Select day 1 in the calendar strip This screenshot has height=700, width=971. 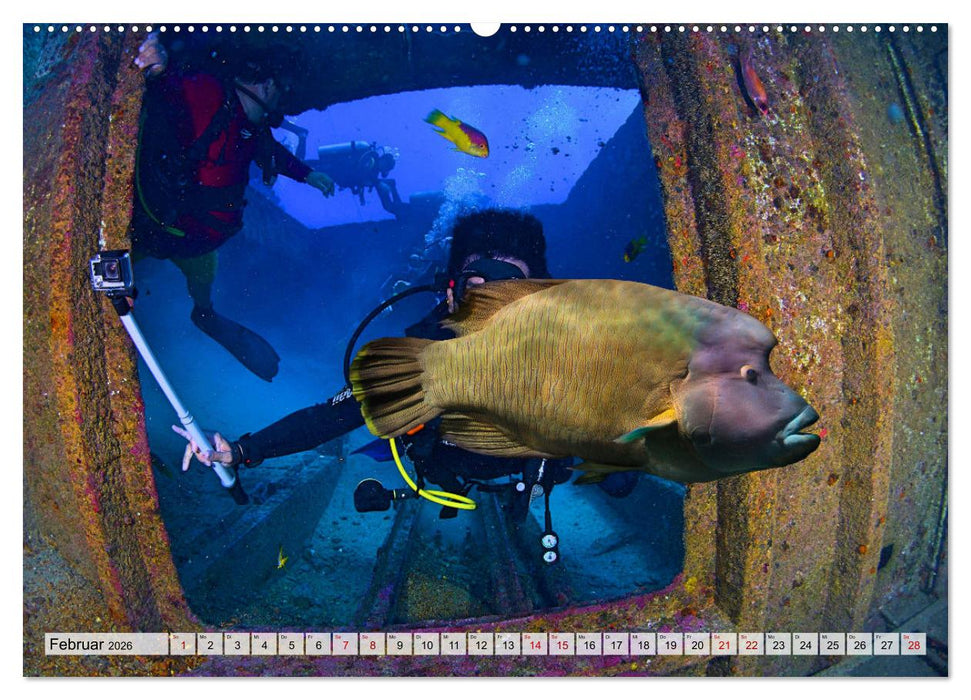182,645
